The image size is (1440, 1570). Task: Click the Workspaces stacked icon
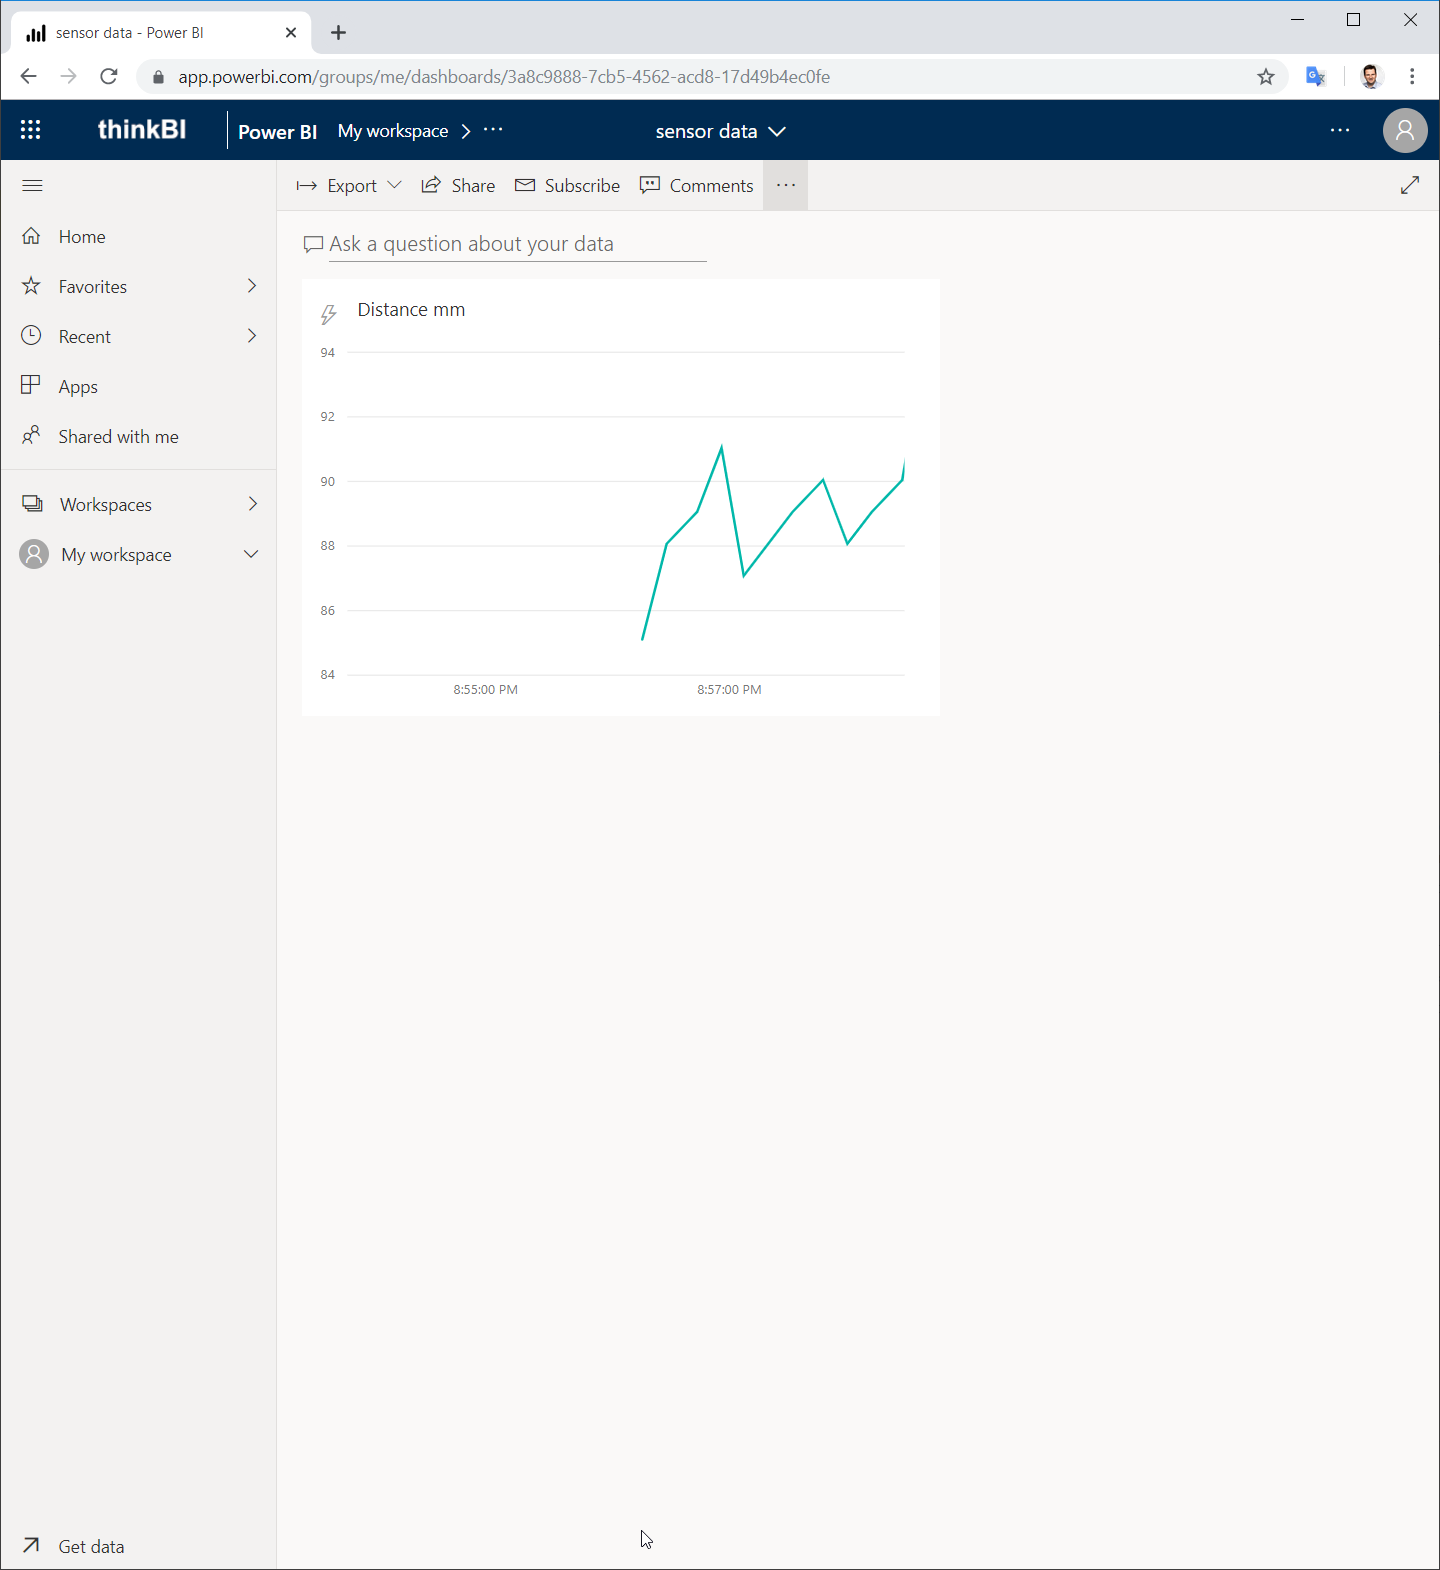tap(32, 504)
